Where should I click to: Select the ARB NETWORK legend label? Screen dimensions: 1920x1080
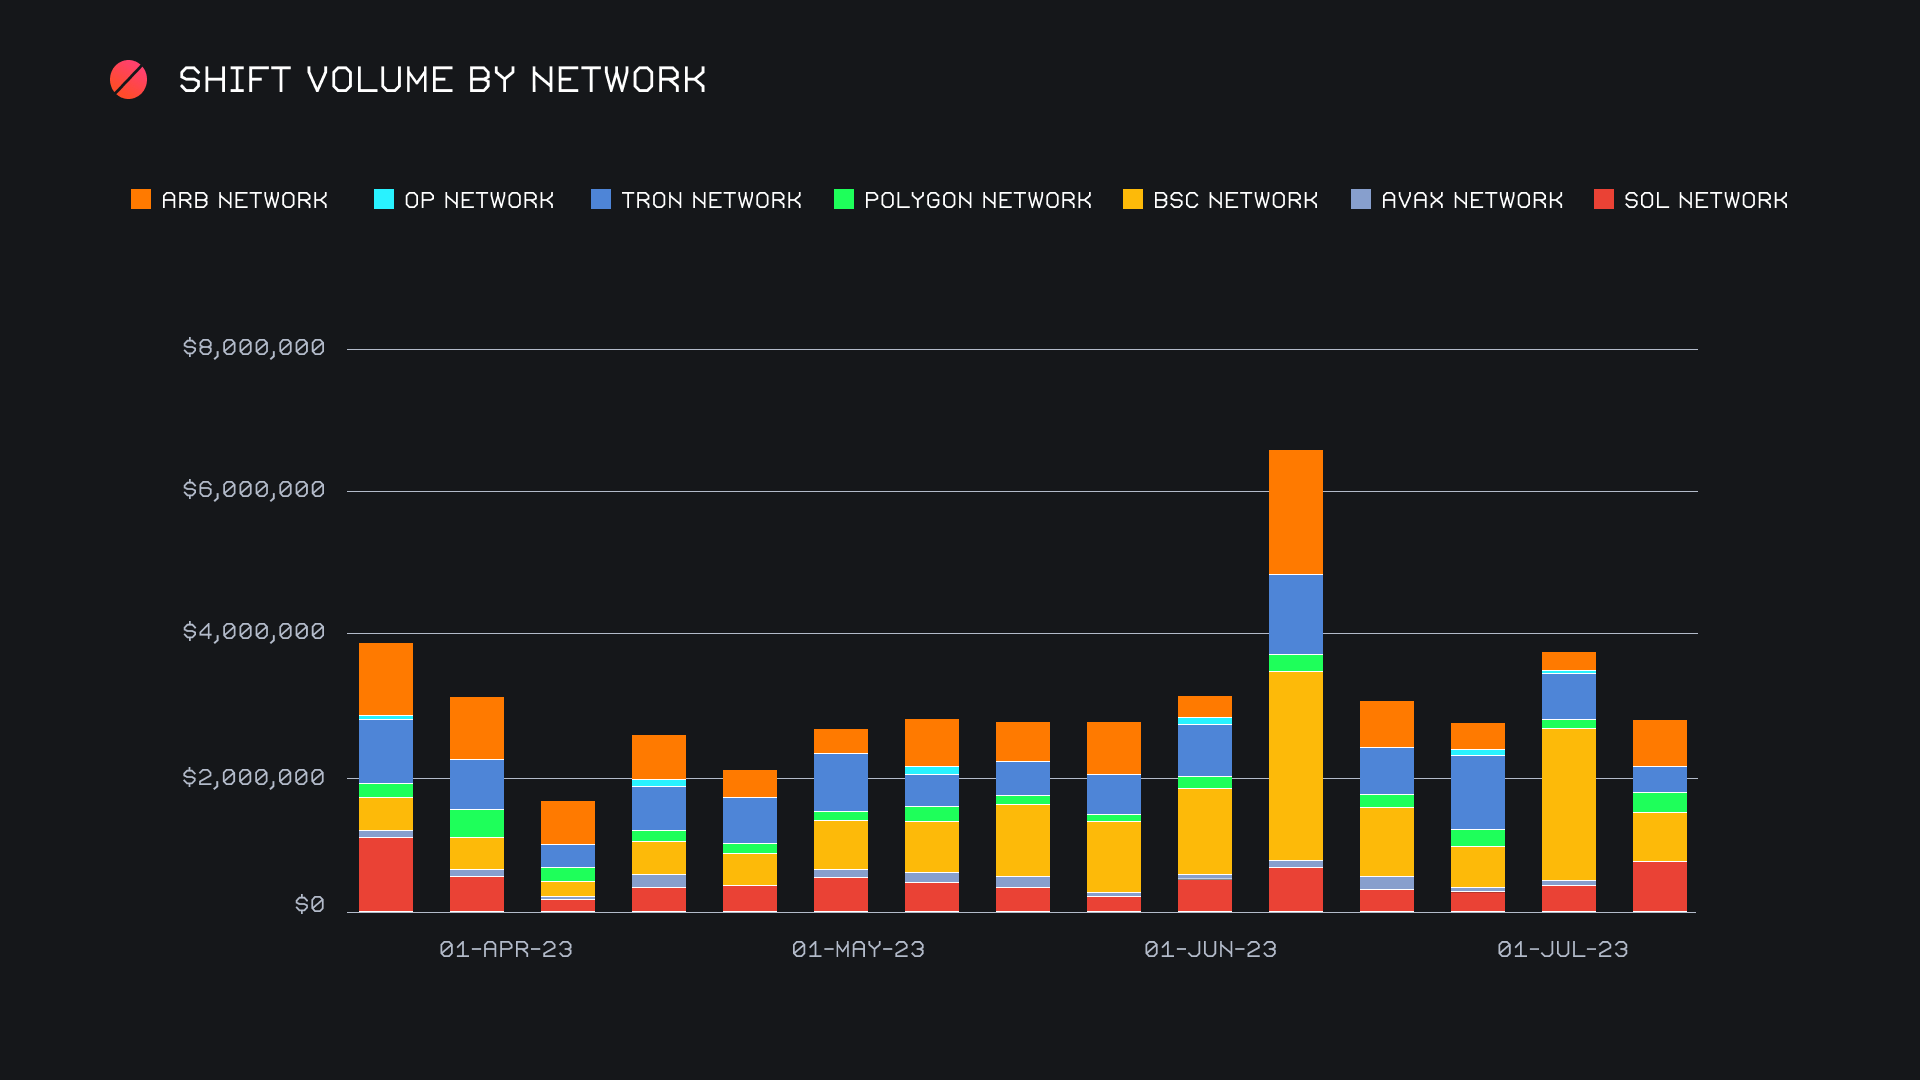pos(245,200)
